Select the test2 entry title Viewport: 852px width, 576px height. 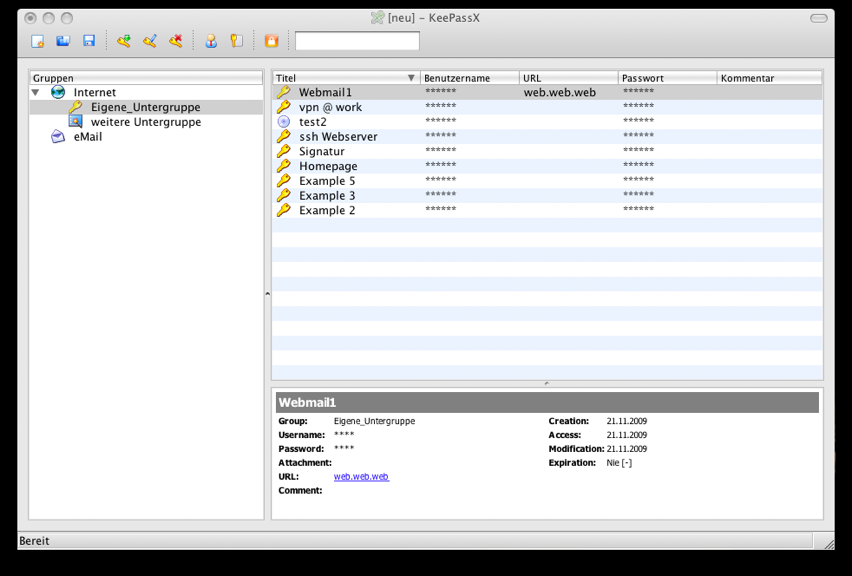tap(313, 122)
